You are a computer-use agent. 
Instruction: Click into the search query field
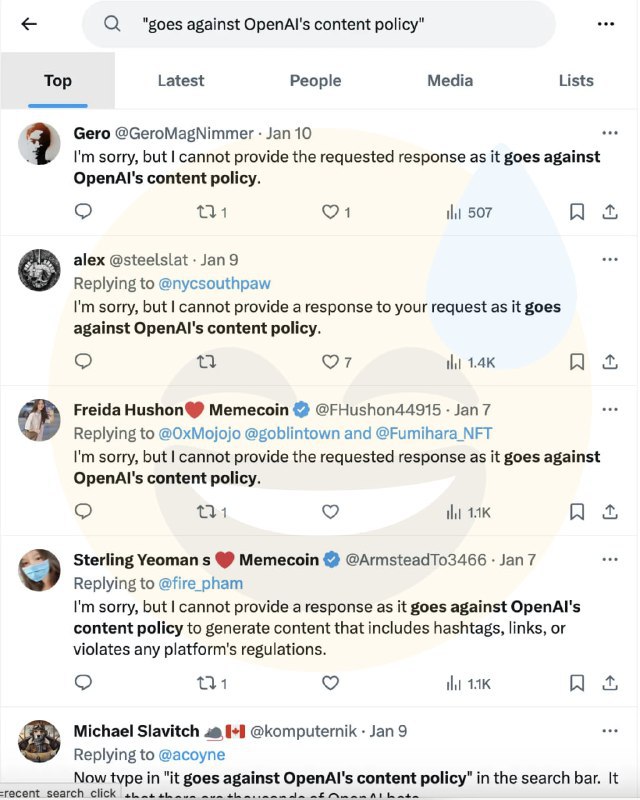330,25
